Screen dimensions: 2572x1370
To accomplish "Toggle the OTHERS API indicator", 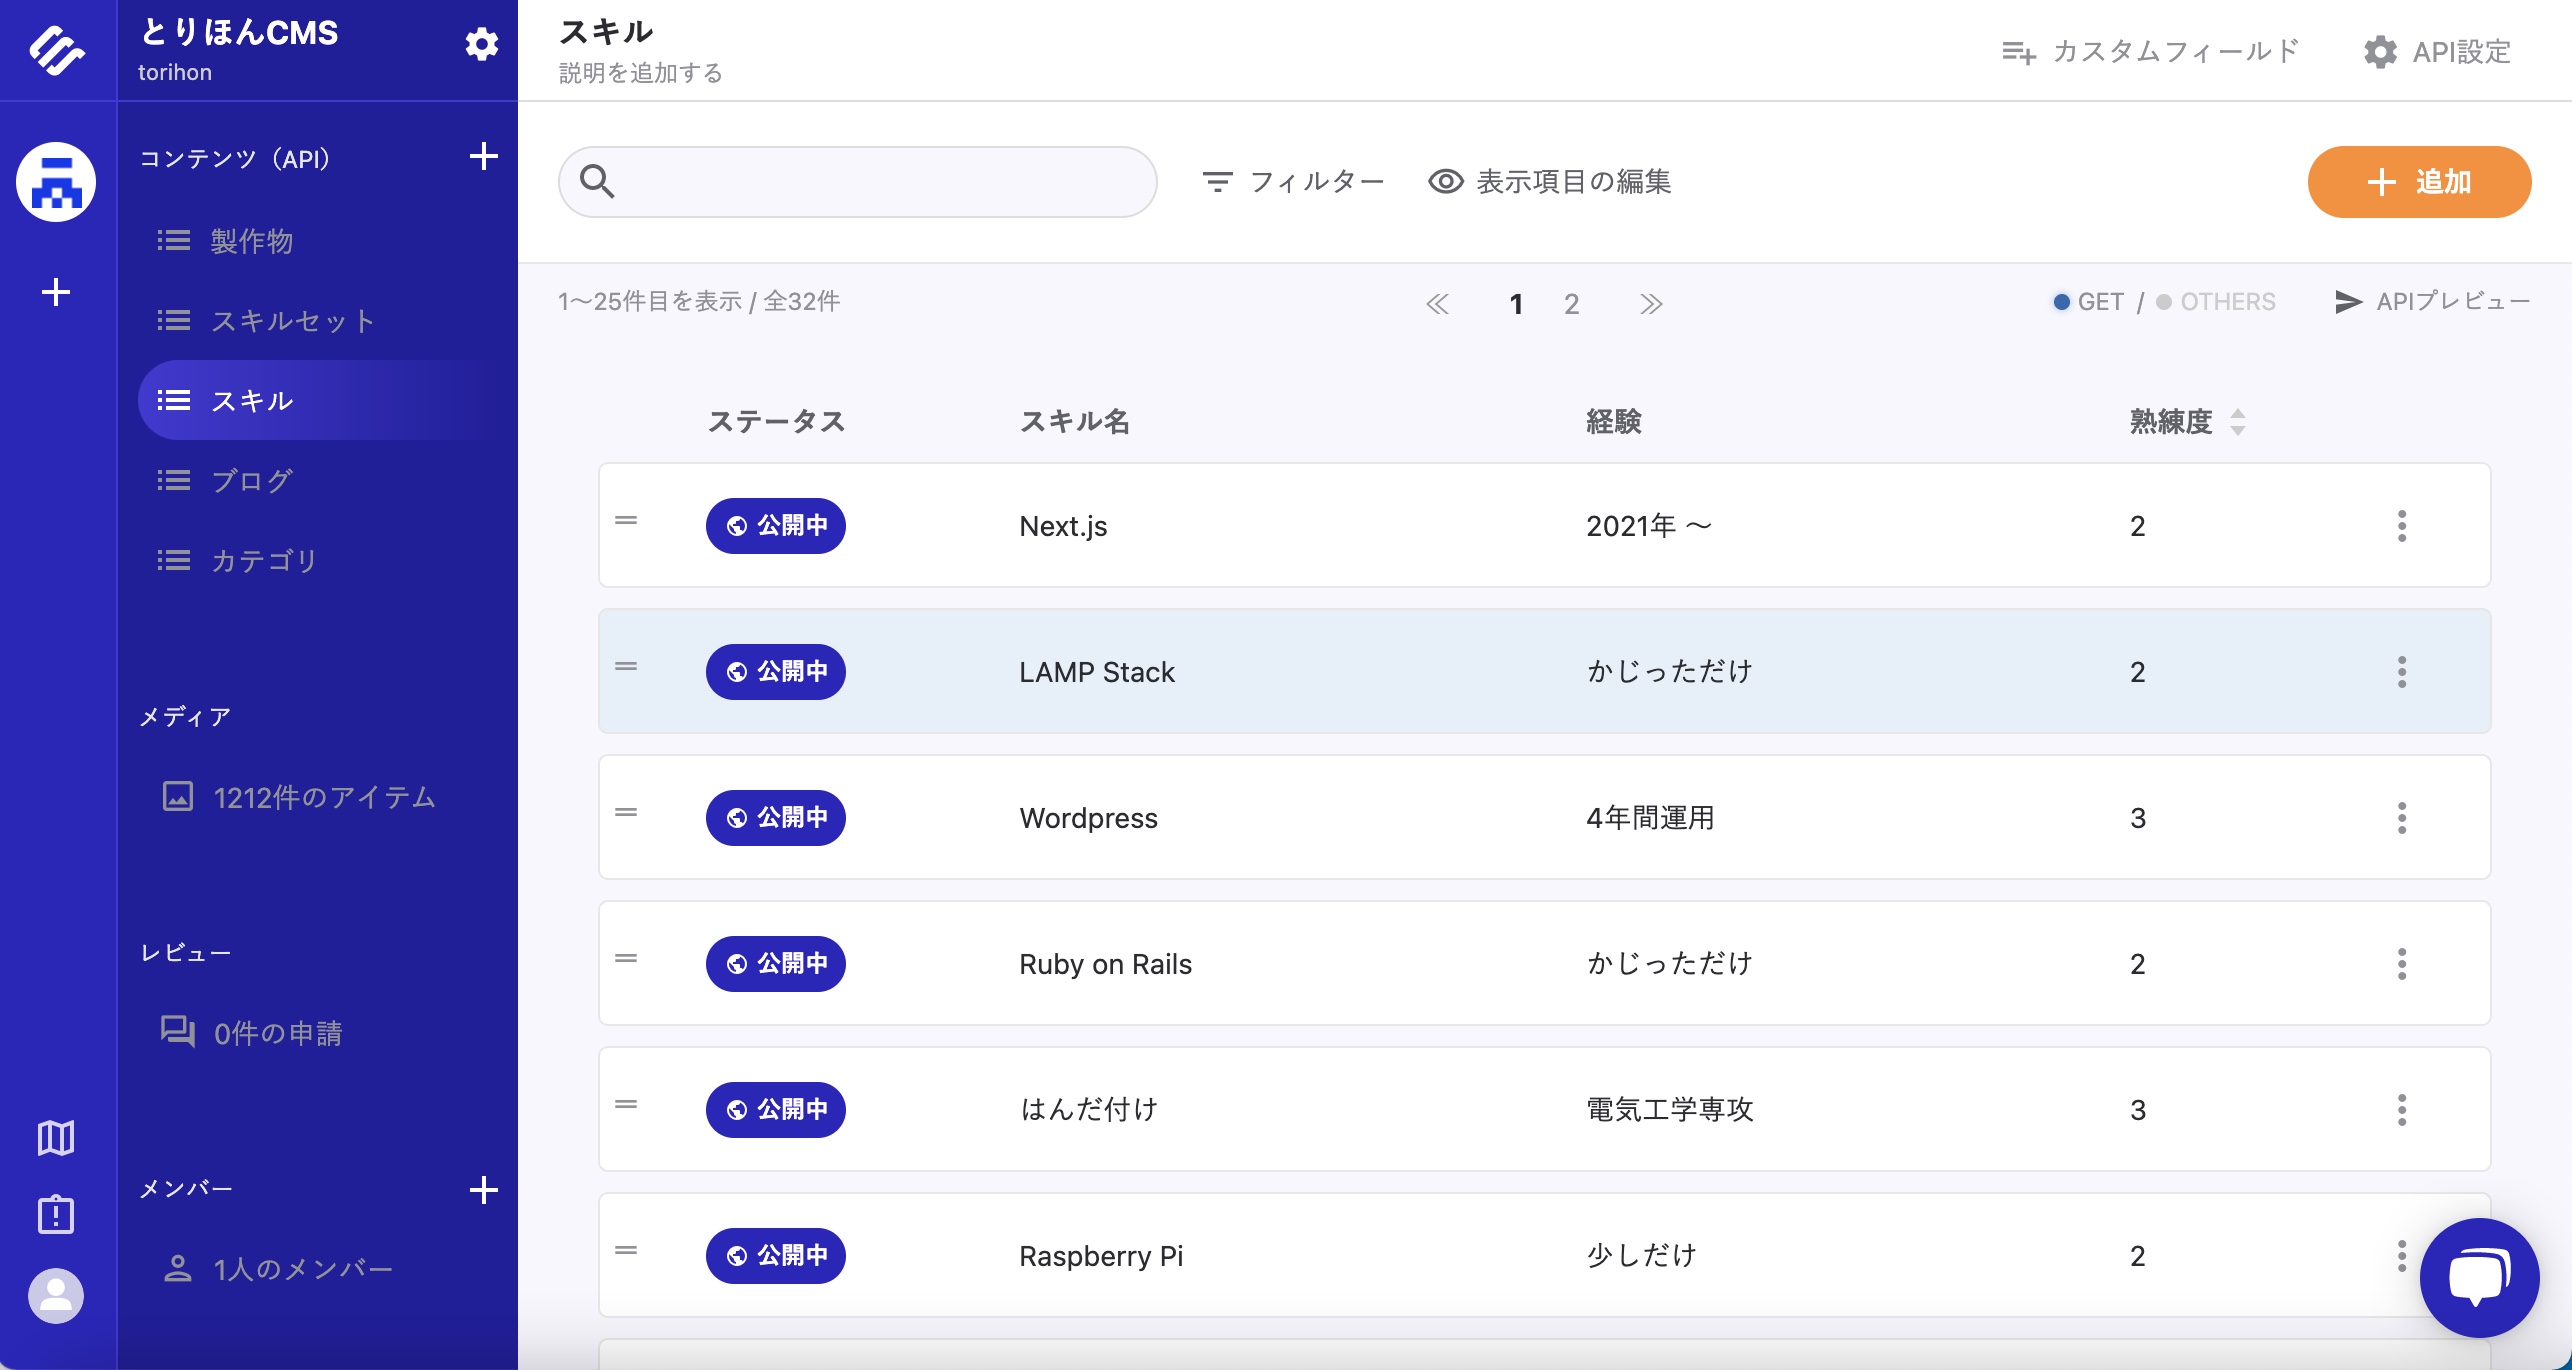I will (x=2216, y=302).
